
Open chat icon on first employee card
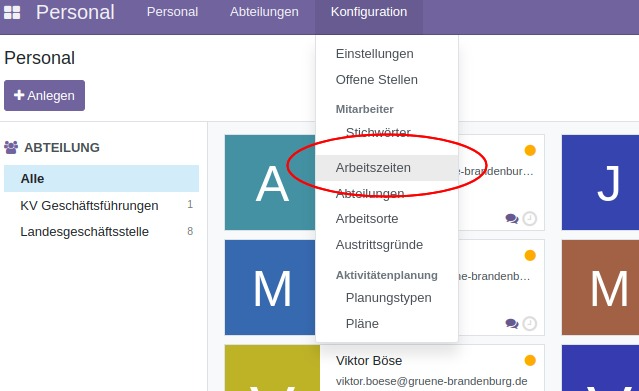(512, 219)
